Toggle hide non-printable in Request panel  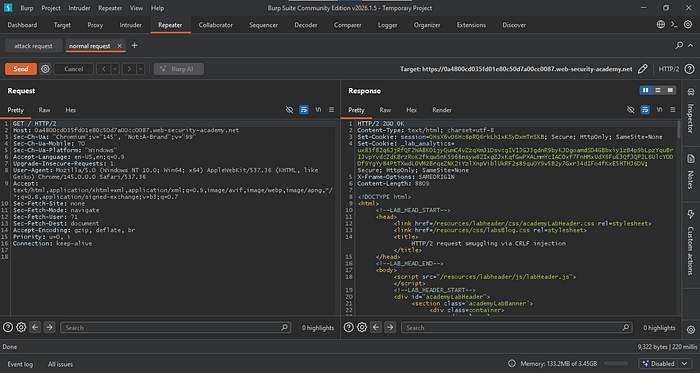pyautogui.click(x=289, y=110)
